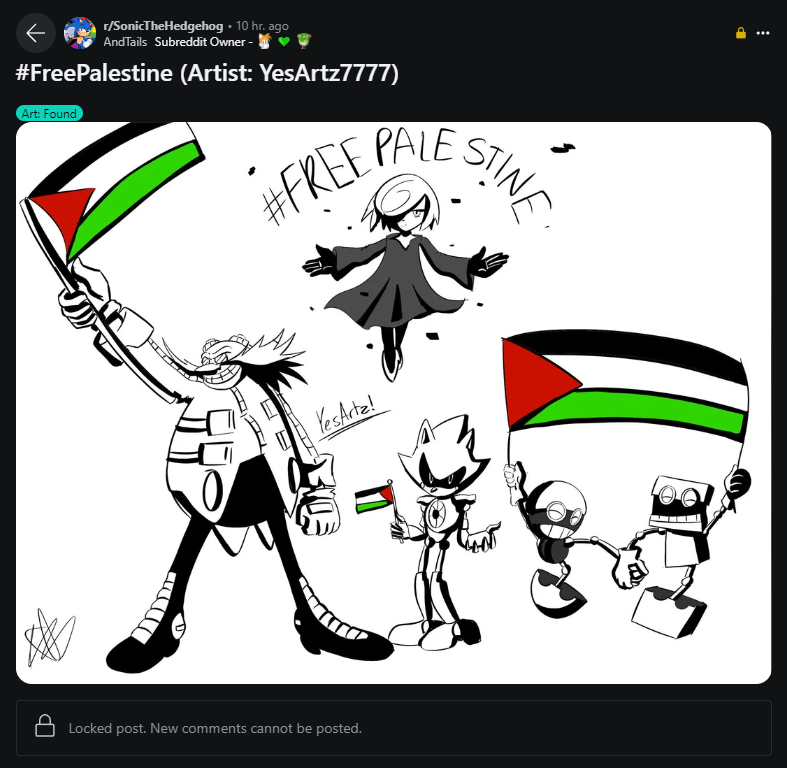Click the Tails fox flair emoji
The width and height of the screenshot is (787, 768).
pos(265,41)
